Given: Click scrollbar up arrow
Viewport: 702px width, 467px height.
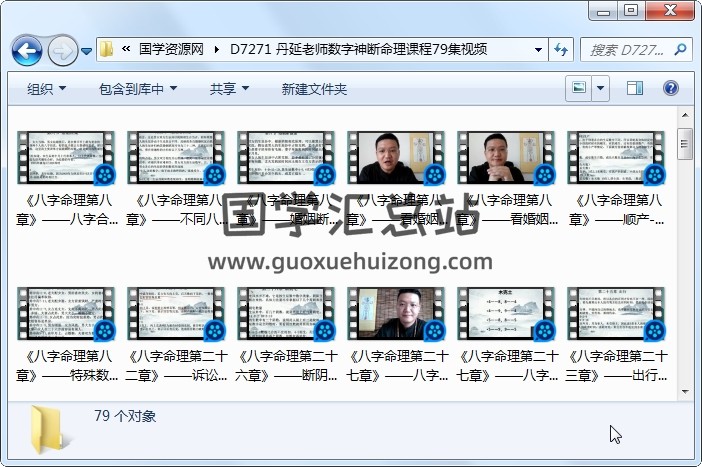Looking at the screenshot, I should [x=685, y=115].
